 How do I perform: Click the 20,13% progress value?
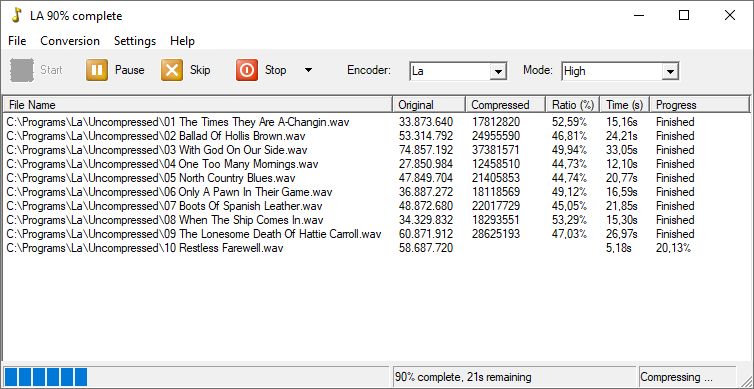click(673, 248)
